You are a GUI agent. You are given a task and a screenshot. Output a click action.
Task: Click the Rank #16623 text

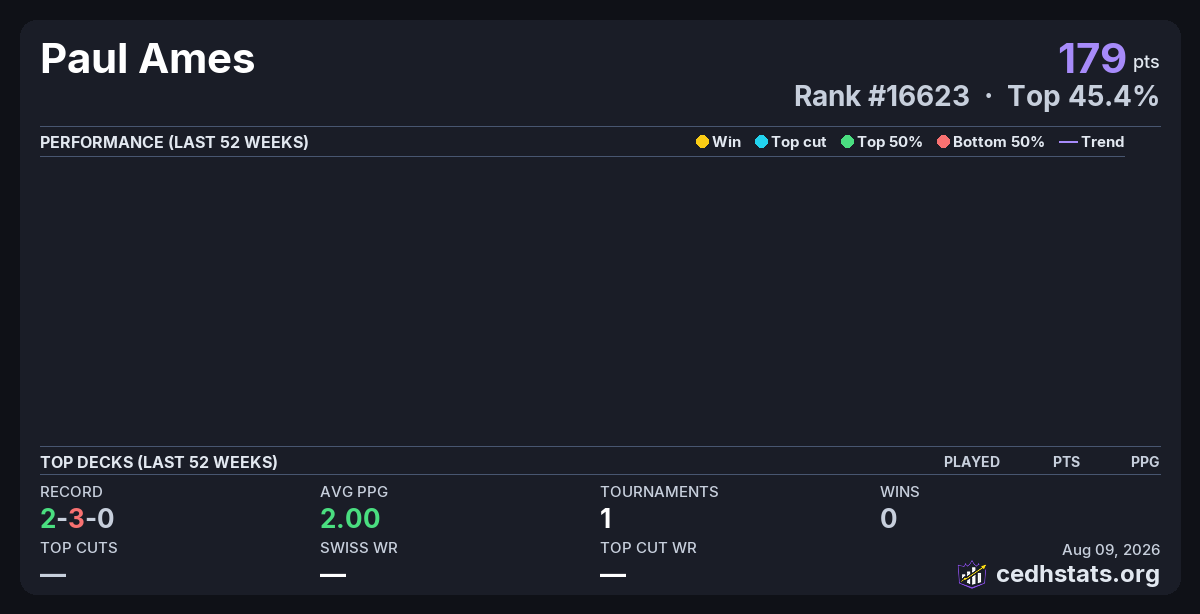(x=882, y=96)
